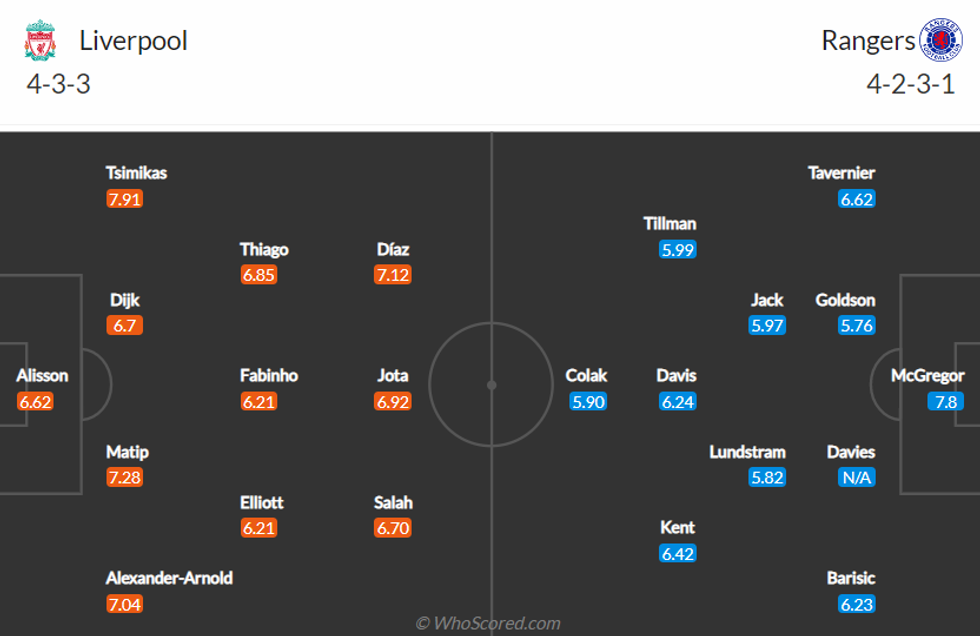Click Davies' N/A rating badge
The width and height of the screenshot is (980, 636).
857,478
